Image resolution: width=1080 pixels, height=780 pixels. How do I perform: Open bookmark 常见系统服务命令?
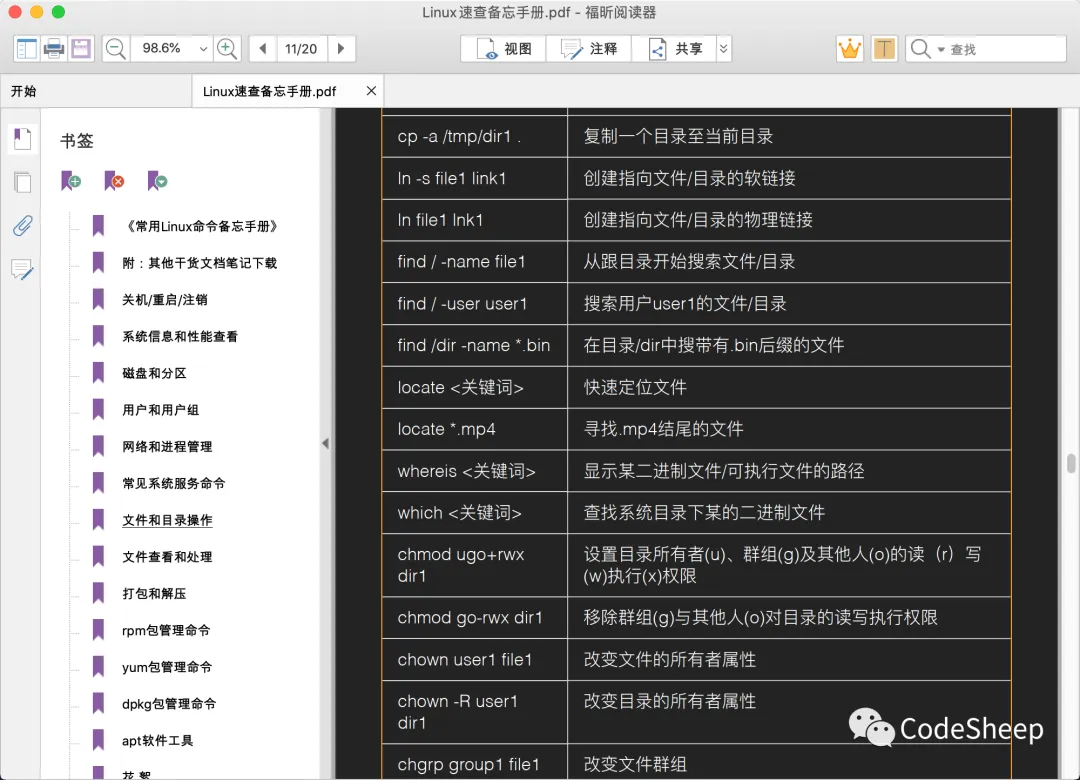174,483
